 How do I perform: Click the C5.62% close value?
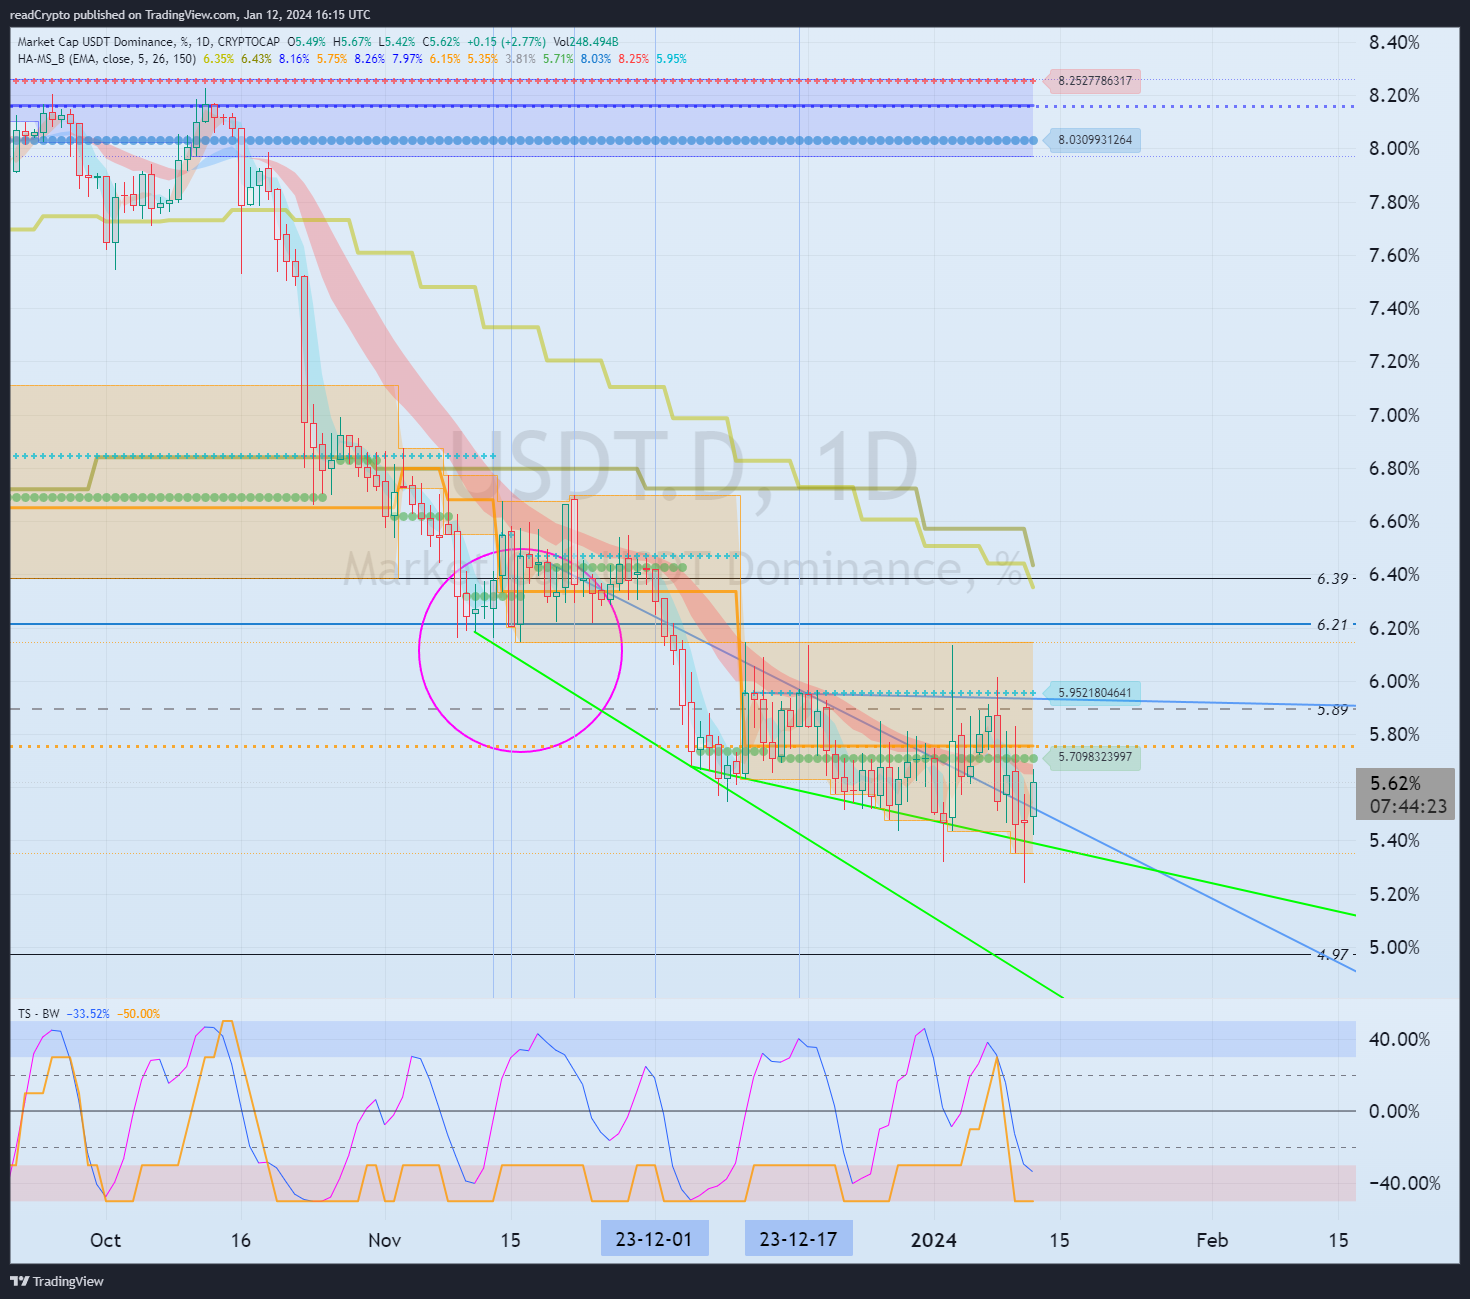(x=441, y=42)
